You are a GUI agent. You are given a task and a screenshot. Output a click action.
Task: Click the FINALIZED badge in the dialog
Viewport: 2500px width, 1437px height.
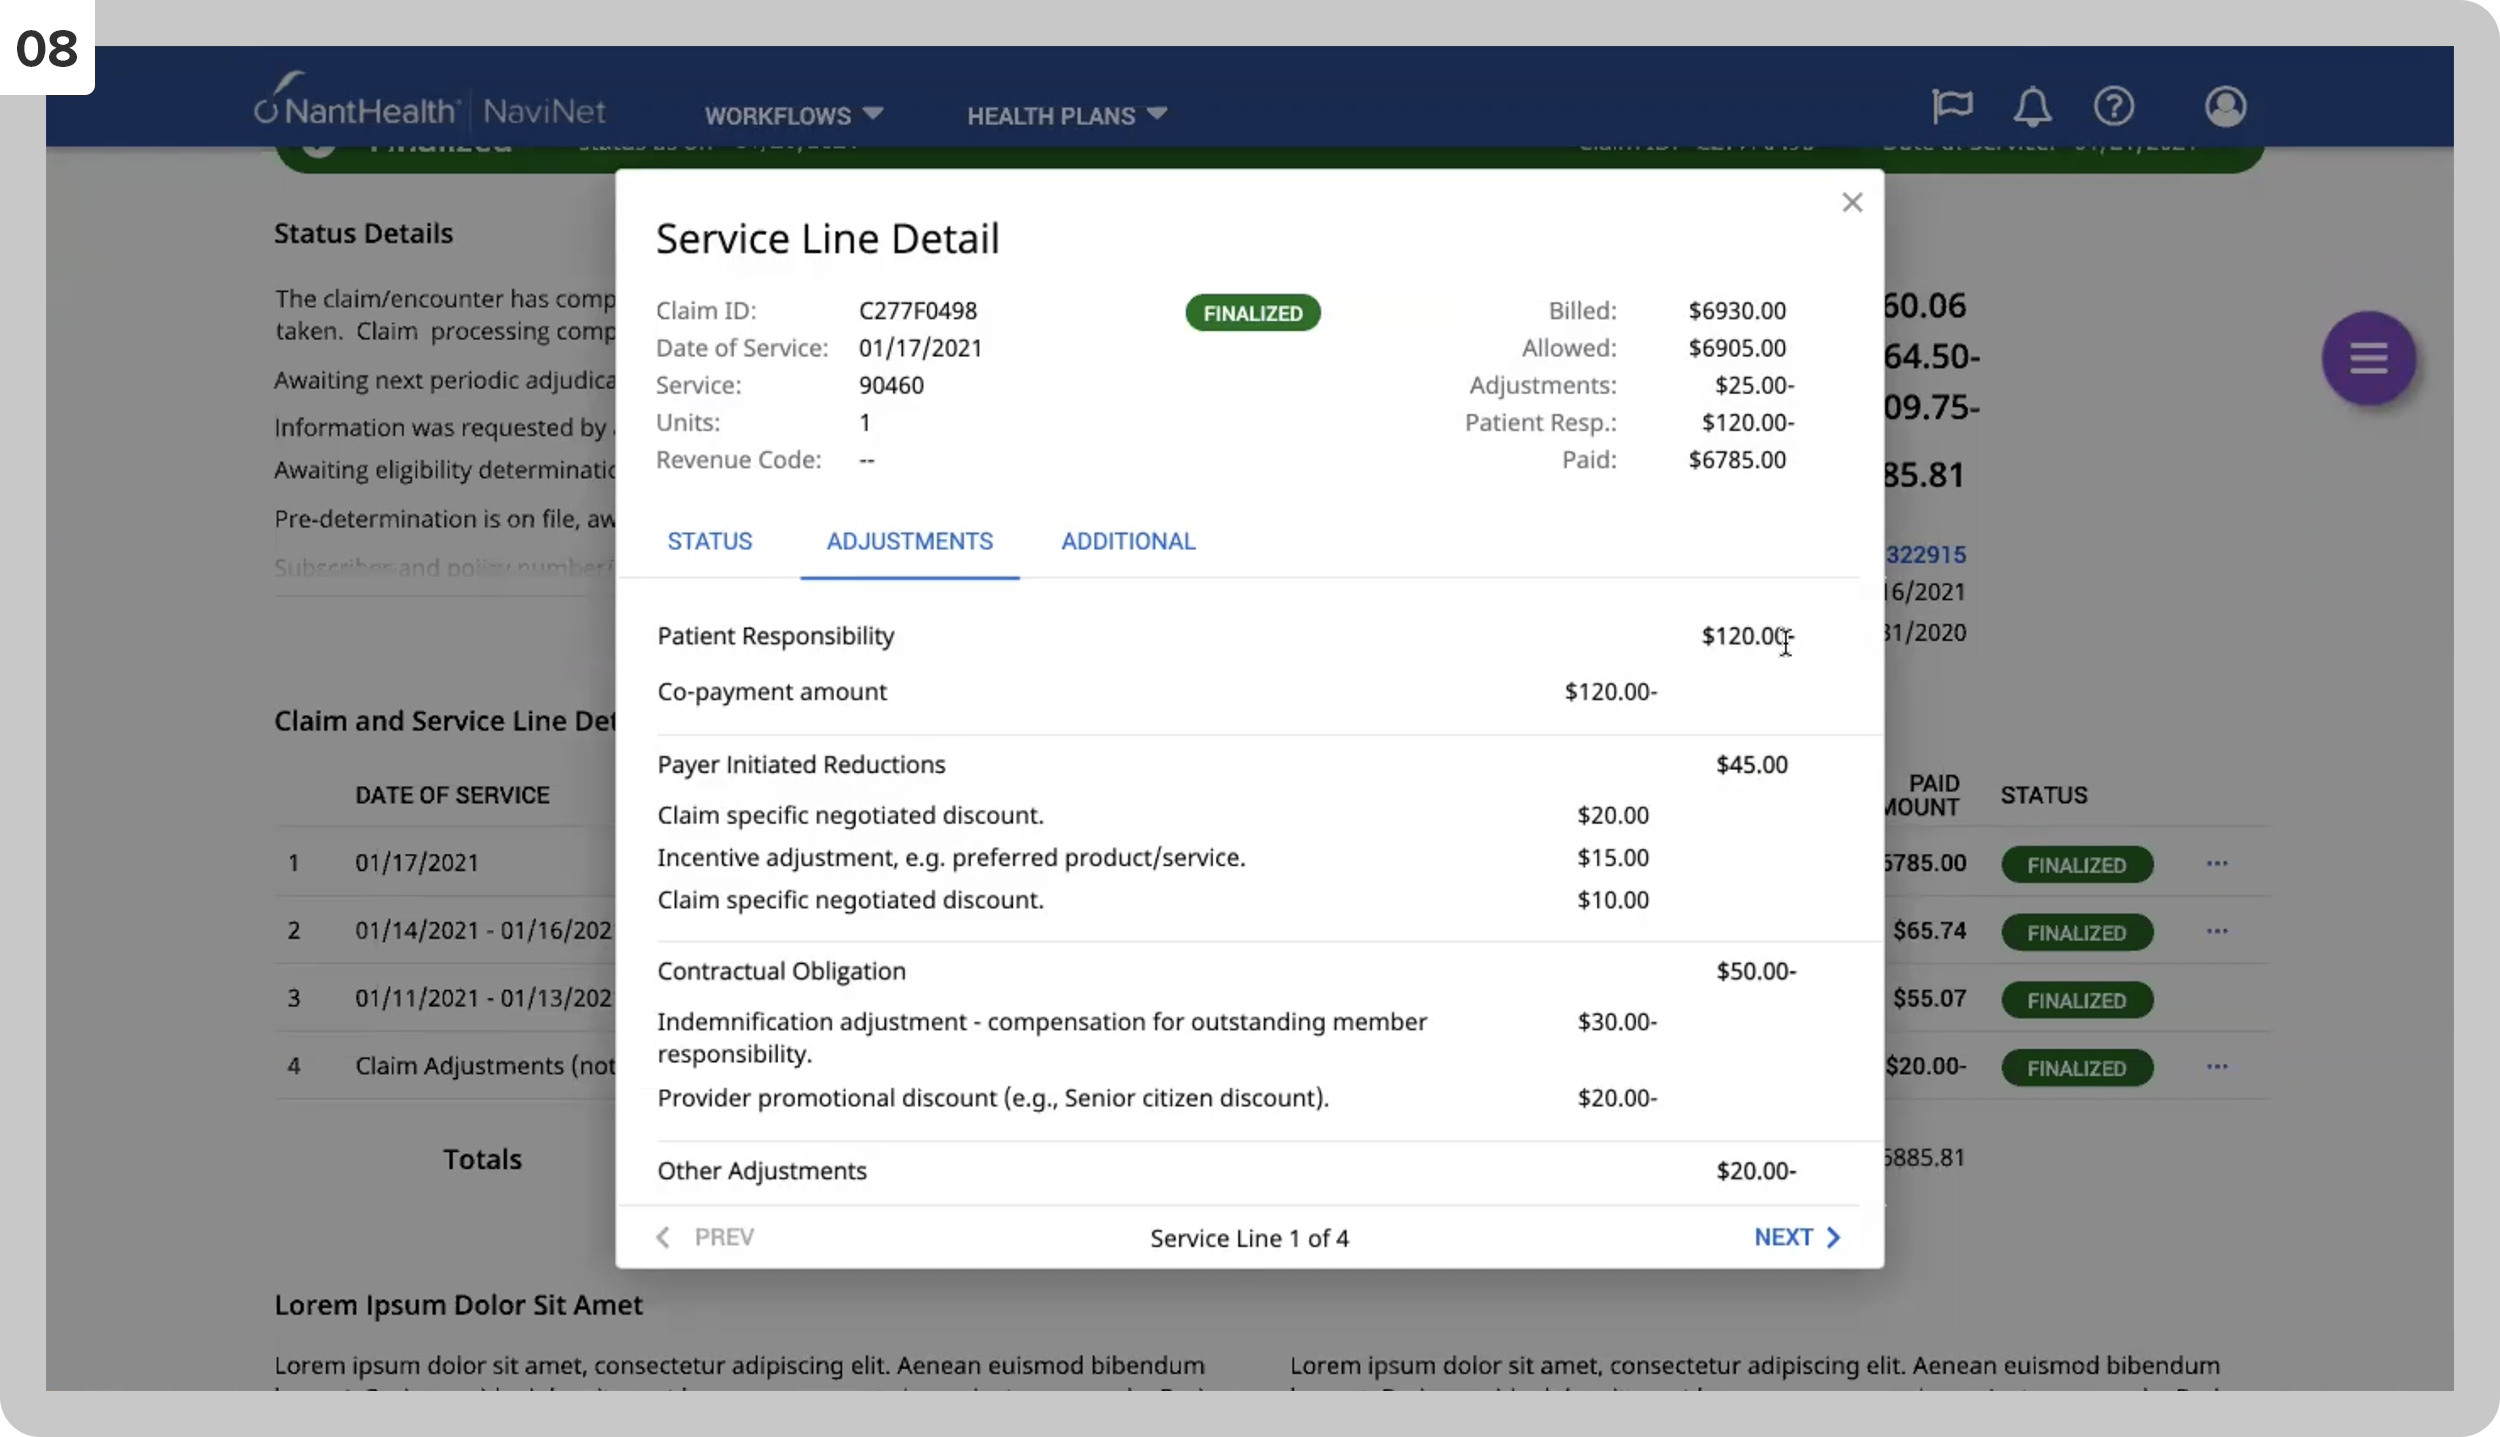[1252, 313]
